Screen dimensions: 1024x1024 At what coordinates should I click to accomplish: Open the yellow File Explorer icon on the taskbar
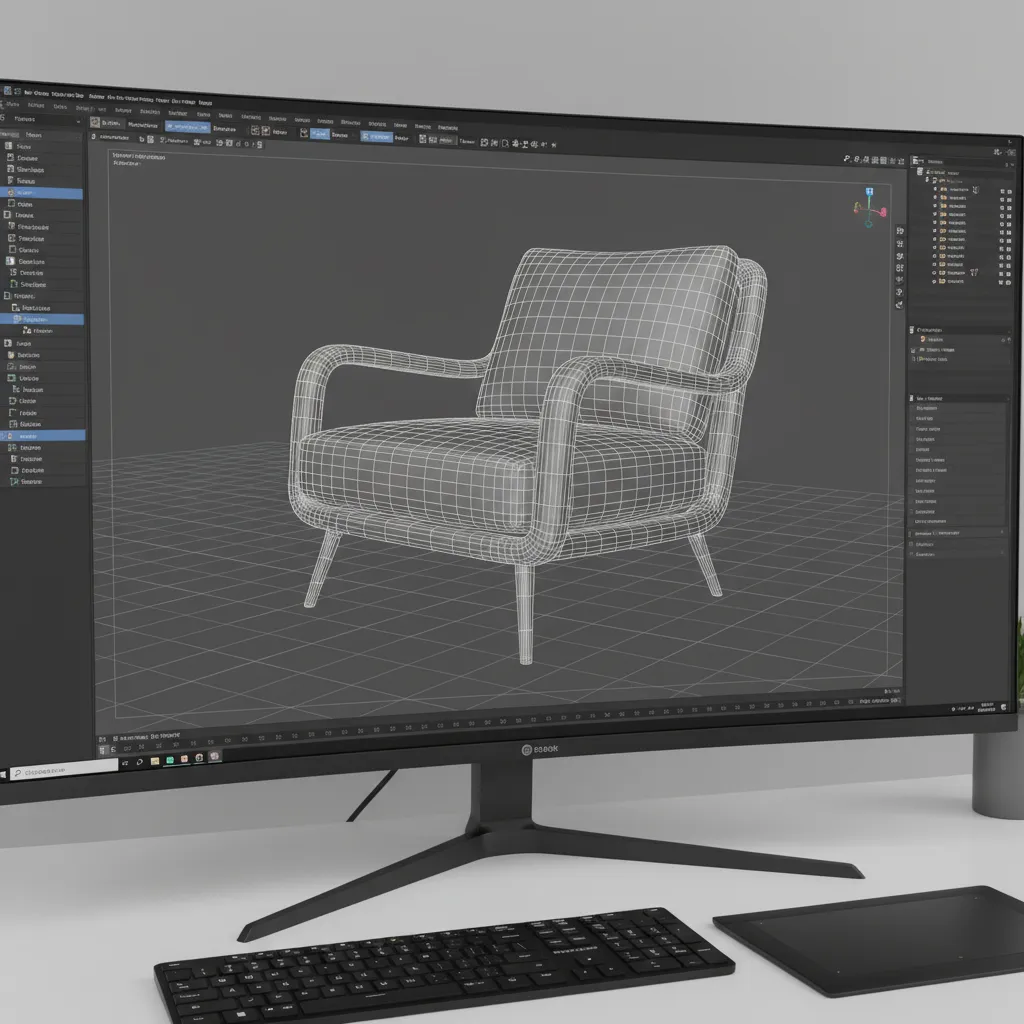tap(155, 761)
